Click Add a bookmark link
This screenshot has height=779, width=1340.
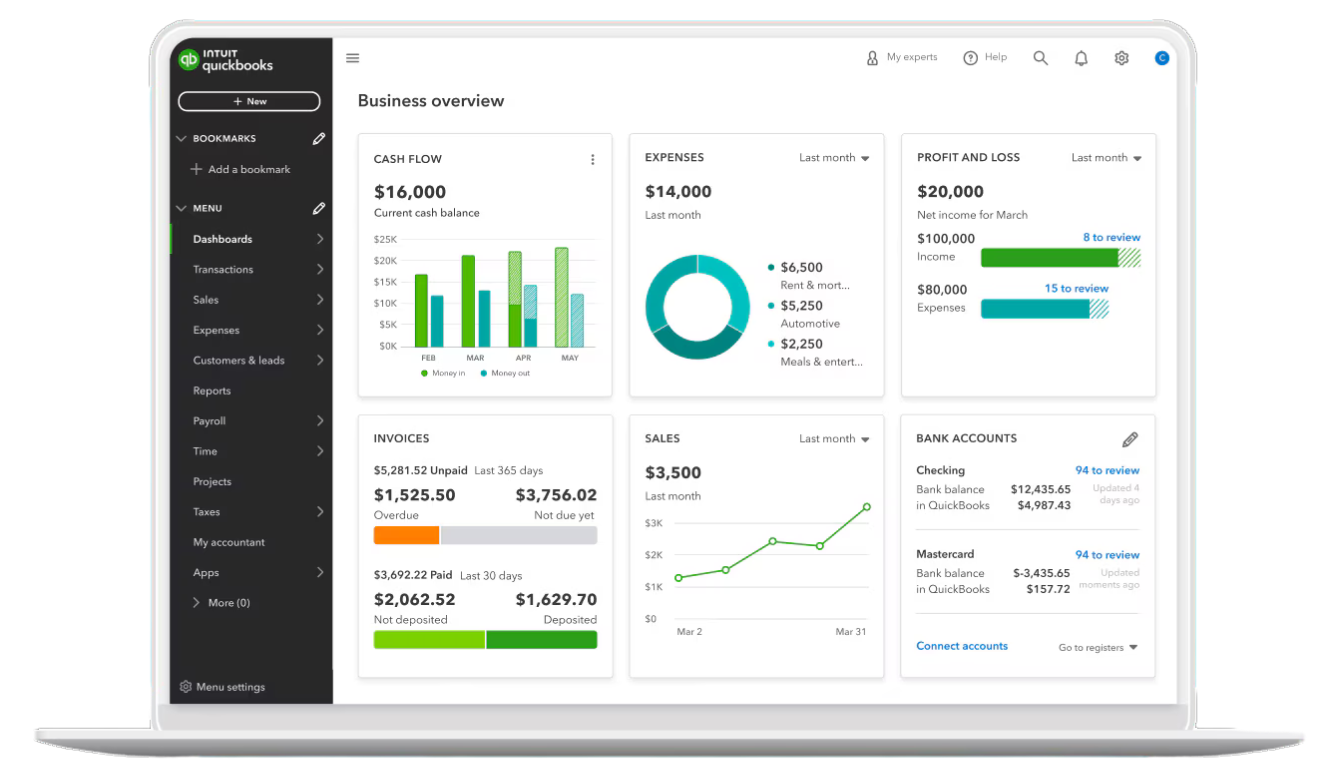(249, 170)
